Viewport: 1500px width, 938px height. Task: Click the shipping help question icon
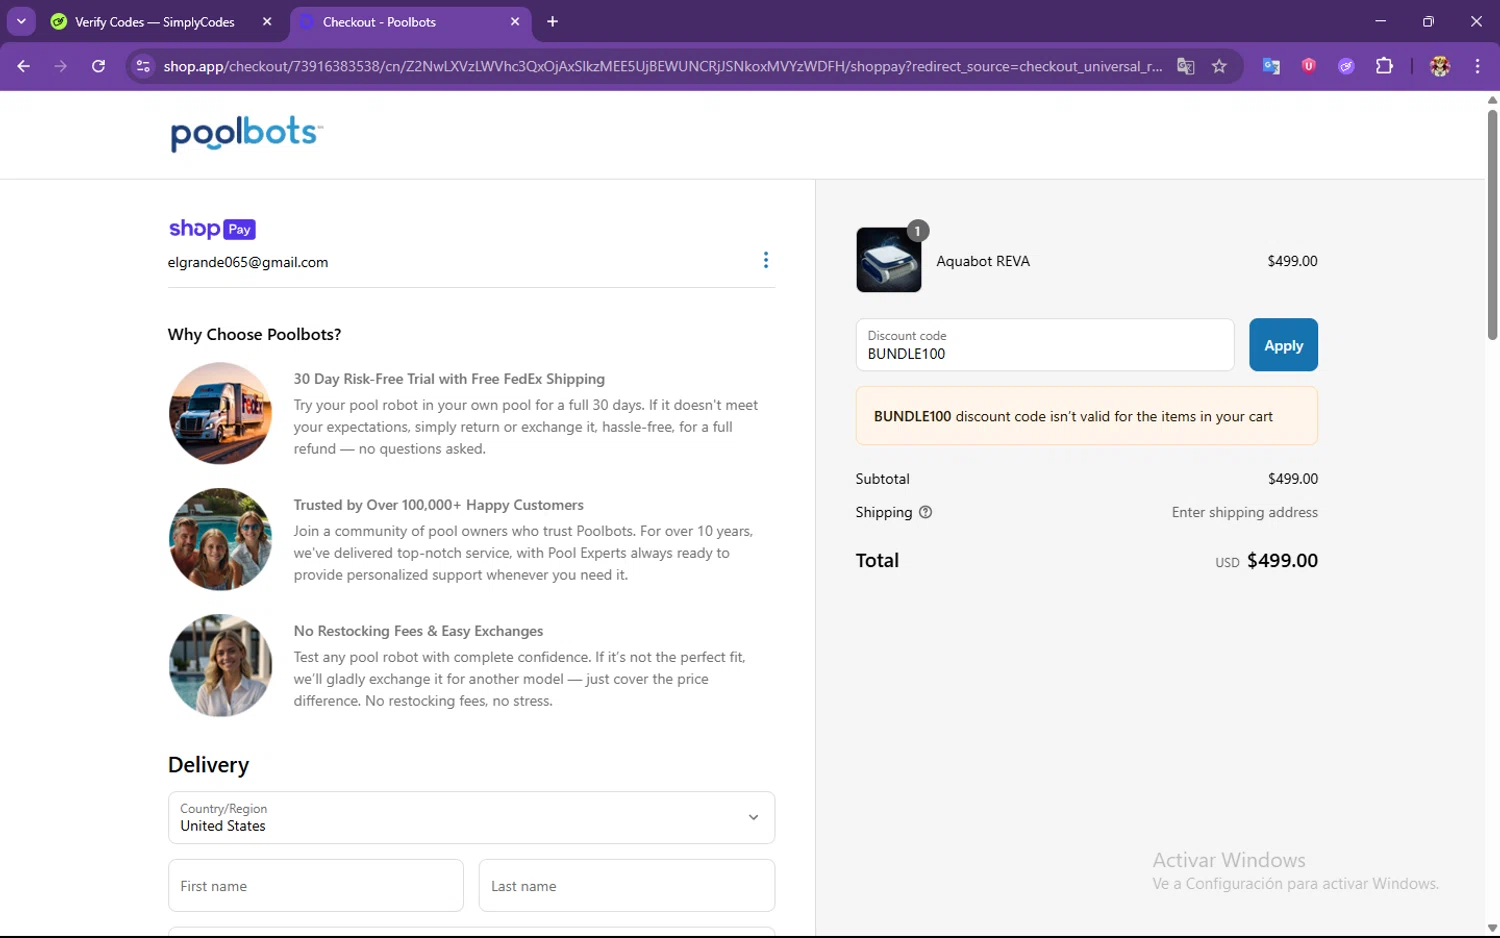925,512
